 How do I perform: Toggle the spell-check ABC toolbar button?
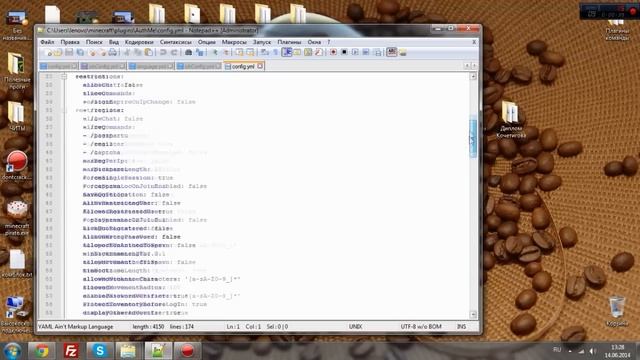pyautogui.click(x=392, y=52)
